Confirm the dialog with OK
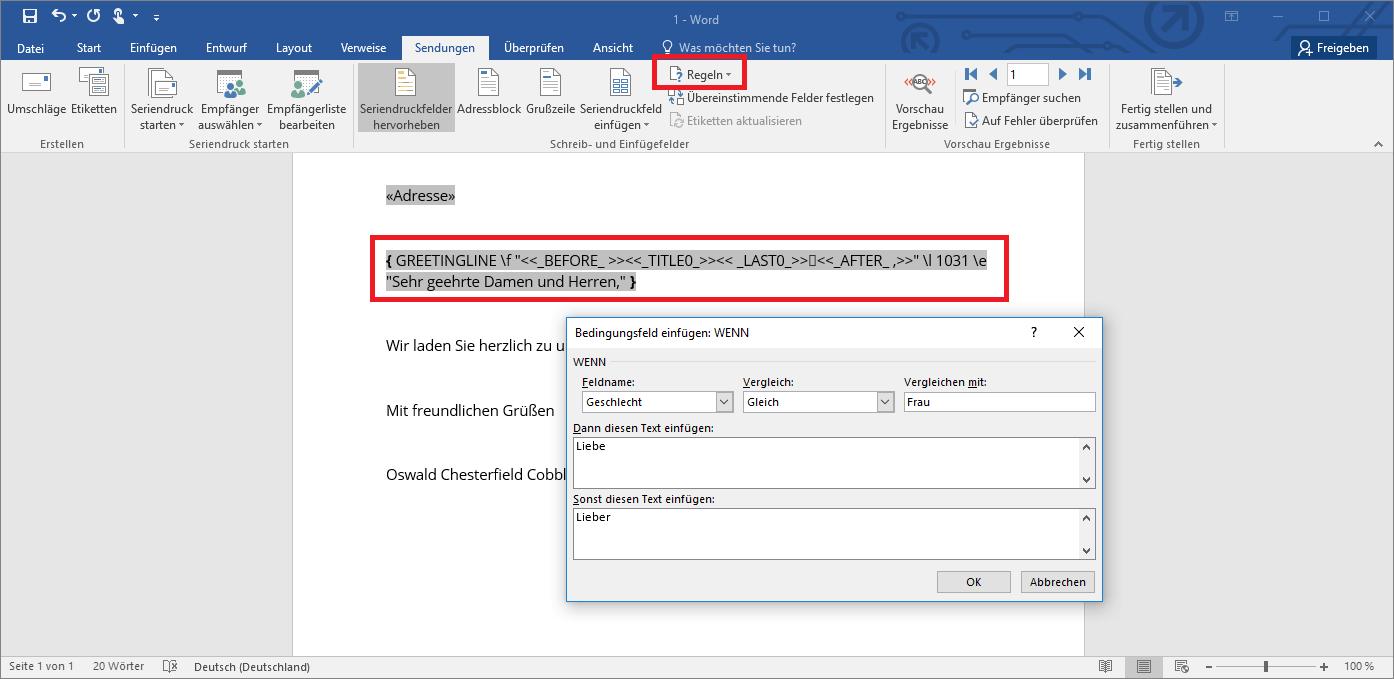This screenshot has height=679, width=1394. coord(973,582)
